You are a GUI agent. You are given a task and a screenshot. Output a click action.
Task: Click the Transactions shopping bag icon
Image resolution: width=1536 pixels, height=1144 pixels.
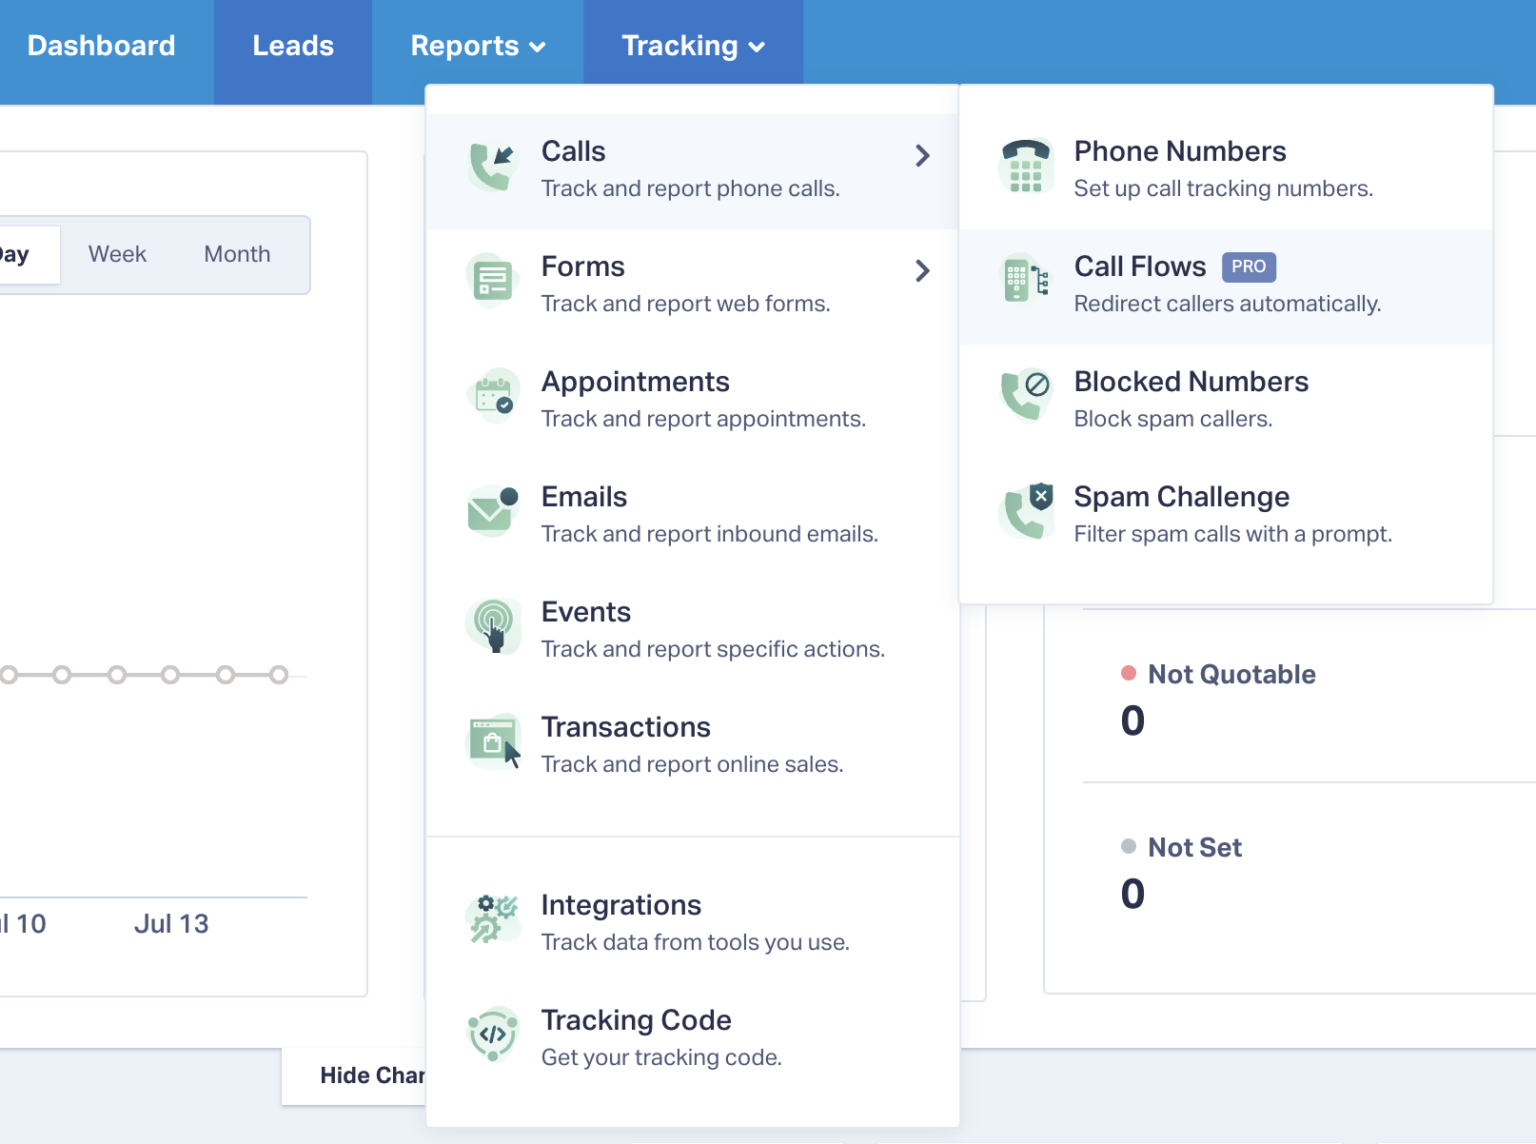pyautogui.click(x=492, y=741)
